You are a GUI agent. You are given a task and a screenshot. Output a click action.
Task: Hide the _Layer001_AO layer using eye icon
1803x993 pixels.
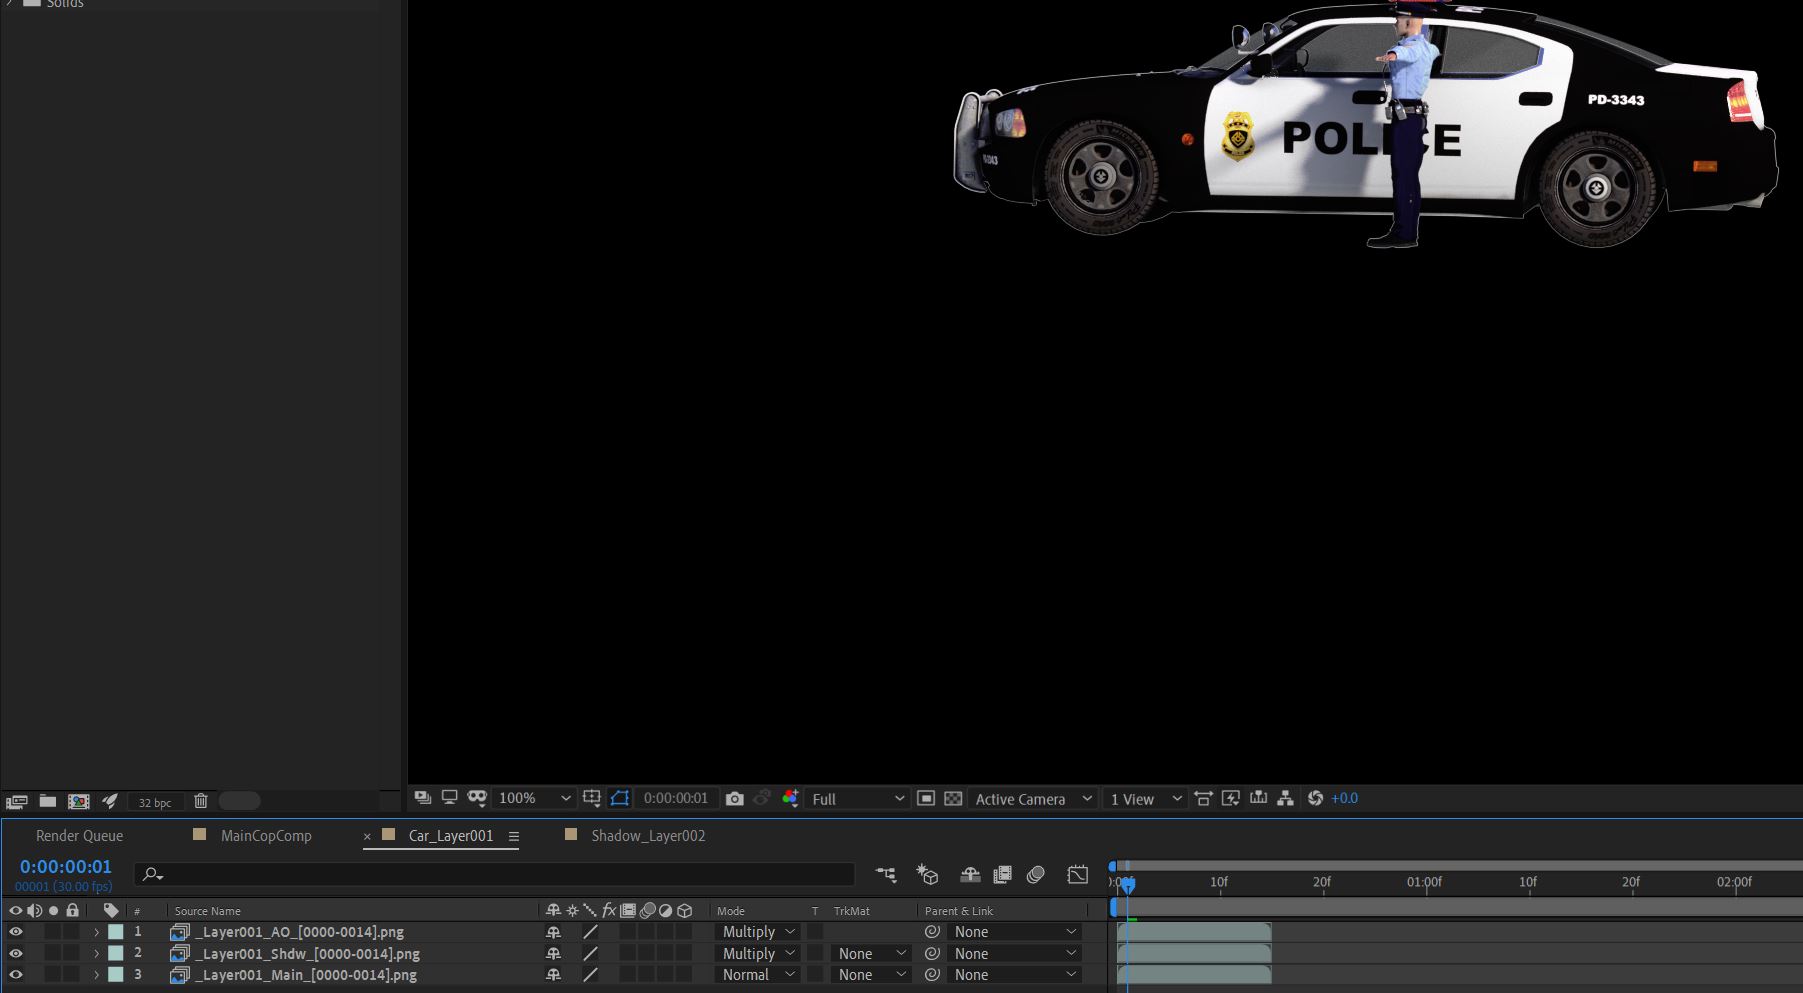coord(15,932)
